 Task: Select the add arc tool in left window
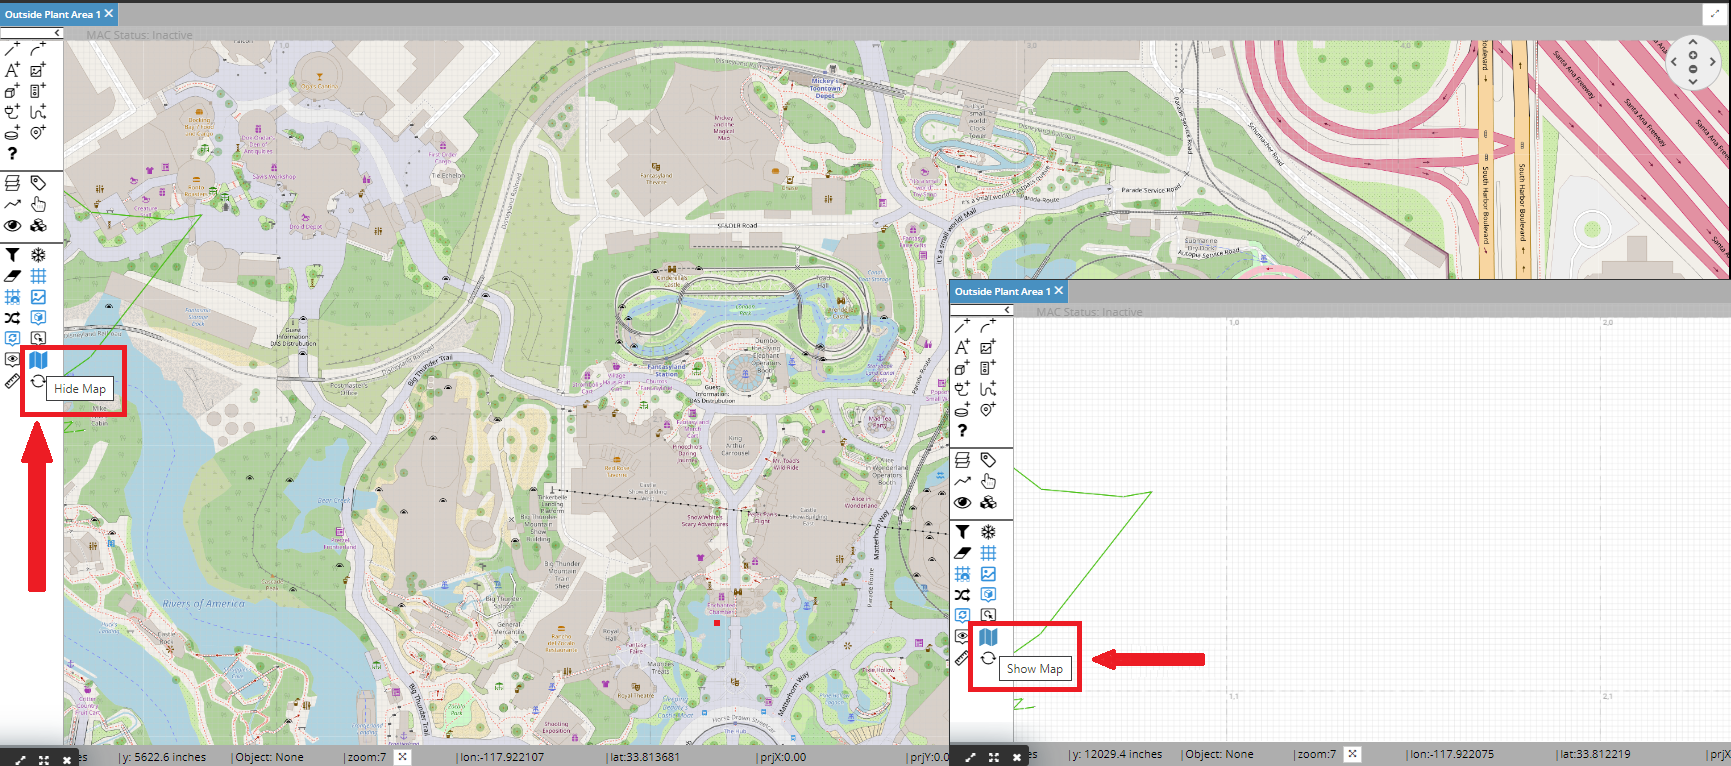[x=38, y=49]
